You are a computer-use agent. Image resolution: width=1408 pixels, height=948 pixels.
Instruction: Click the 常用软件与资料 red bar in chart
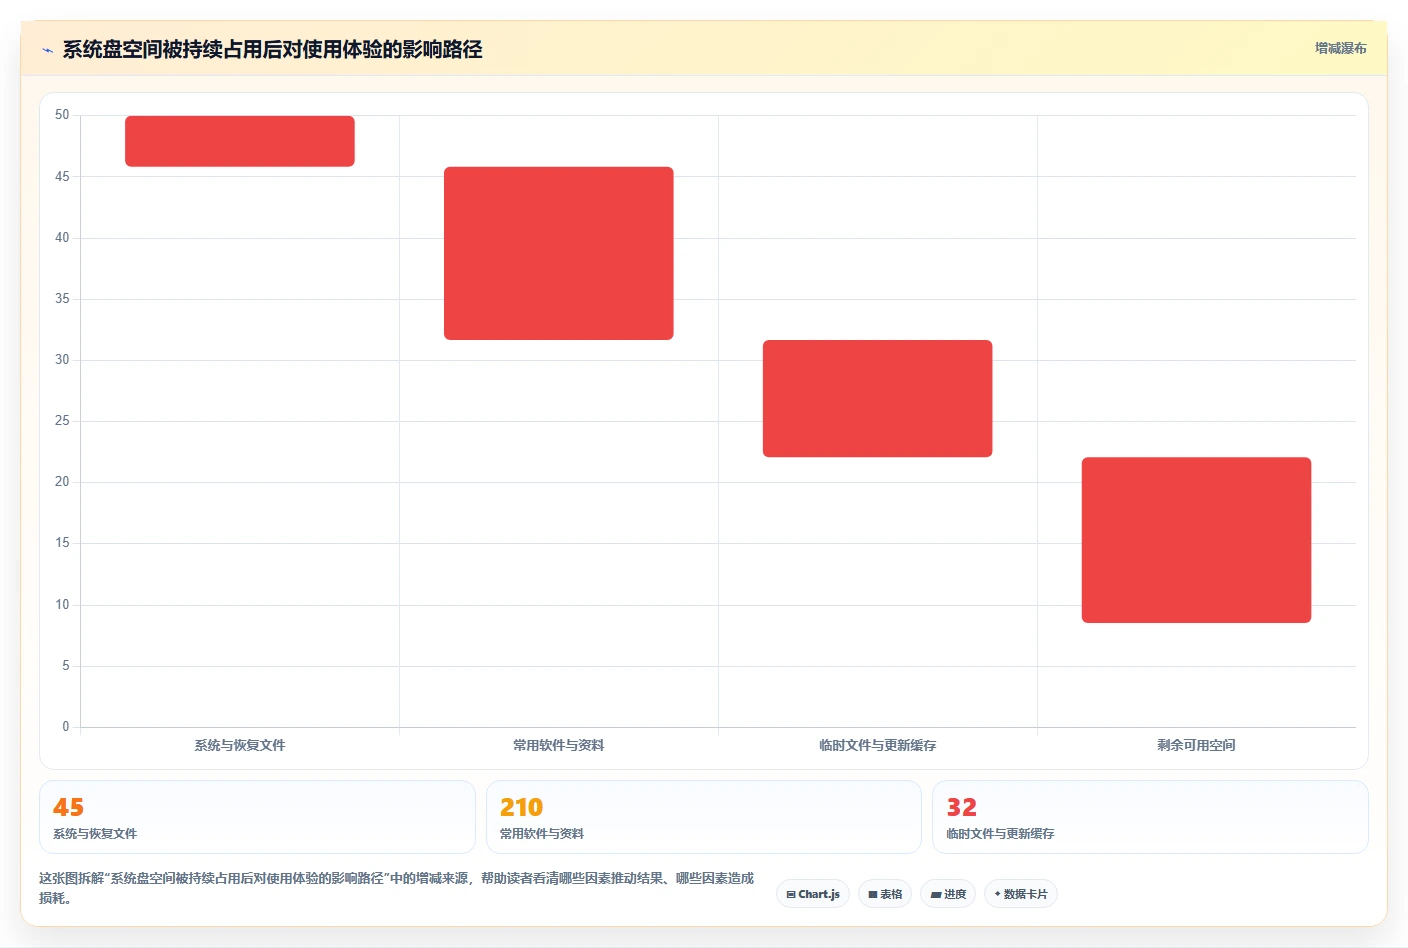pos(559,253)
